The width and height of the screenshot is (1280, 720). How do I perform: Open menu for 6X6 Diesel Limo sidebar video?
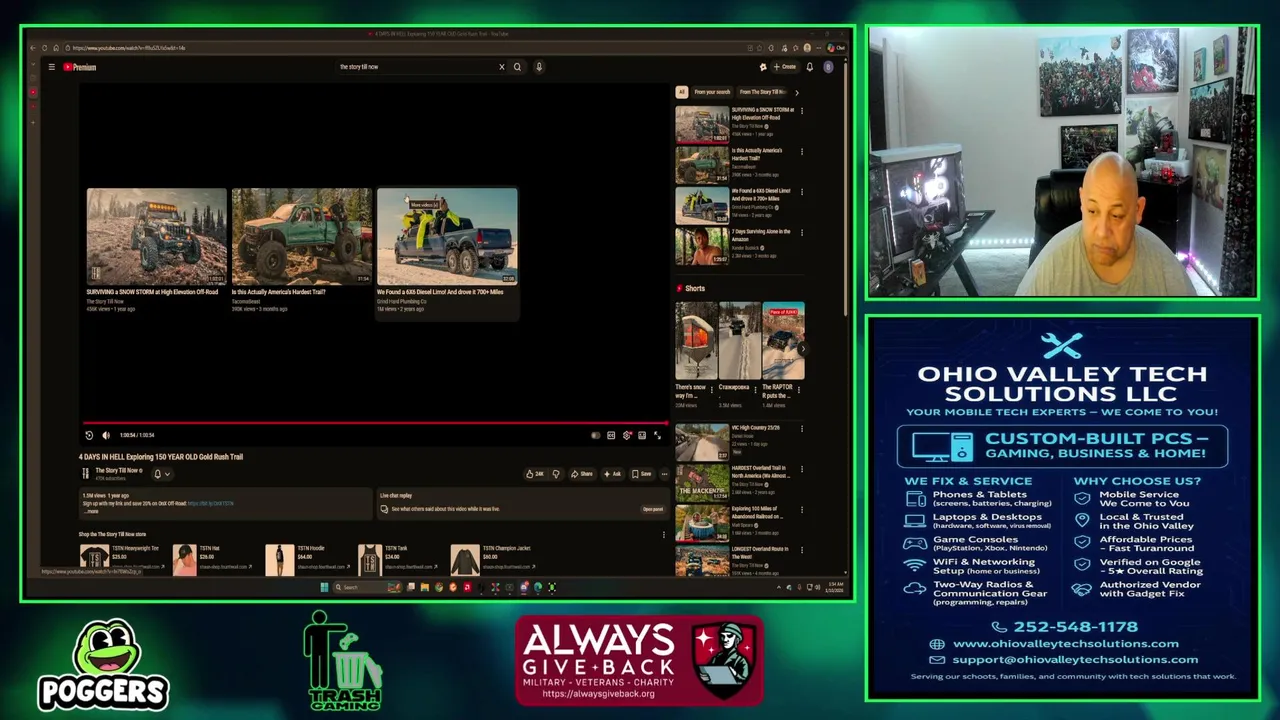801,191
